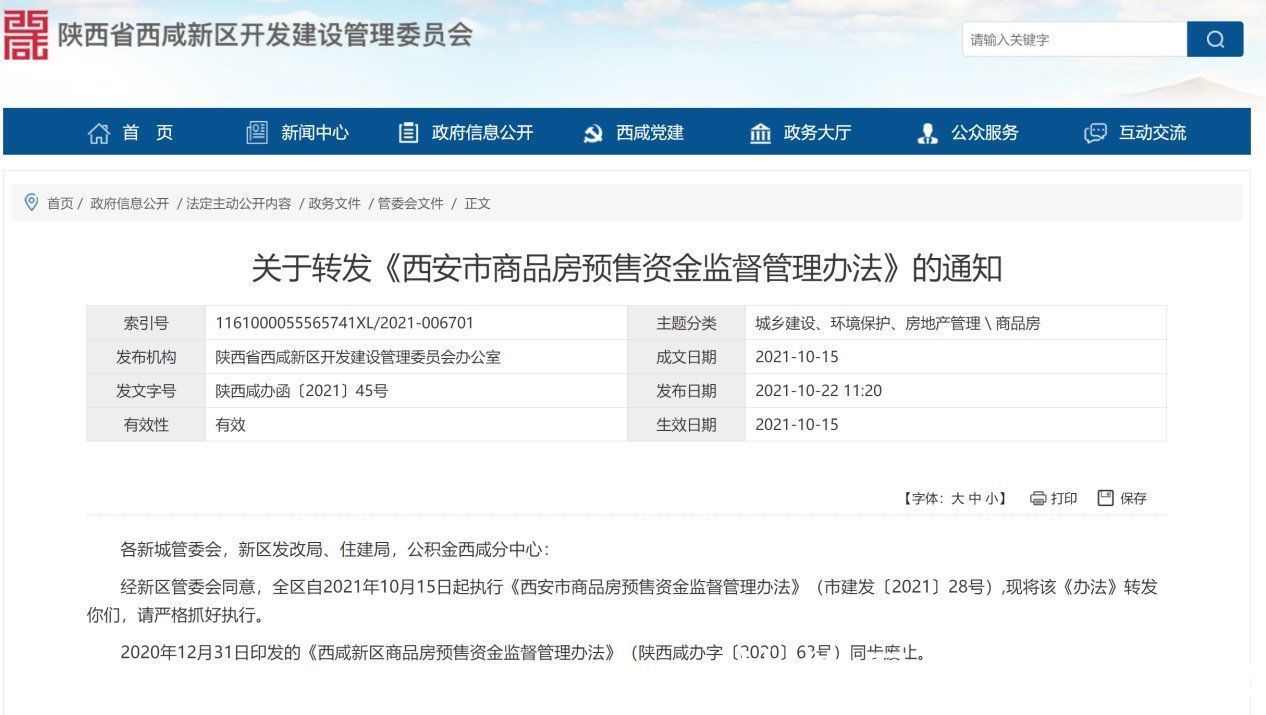The image size is (1266, 715).
Task: Click the save icon beside 保存
Action: click(x=1105, y=498)
